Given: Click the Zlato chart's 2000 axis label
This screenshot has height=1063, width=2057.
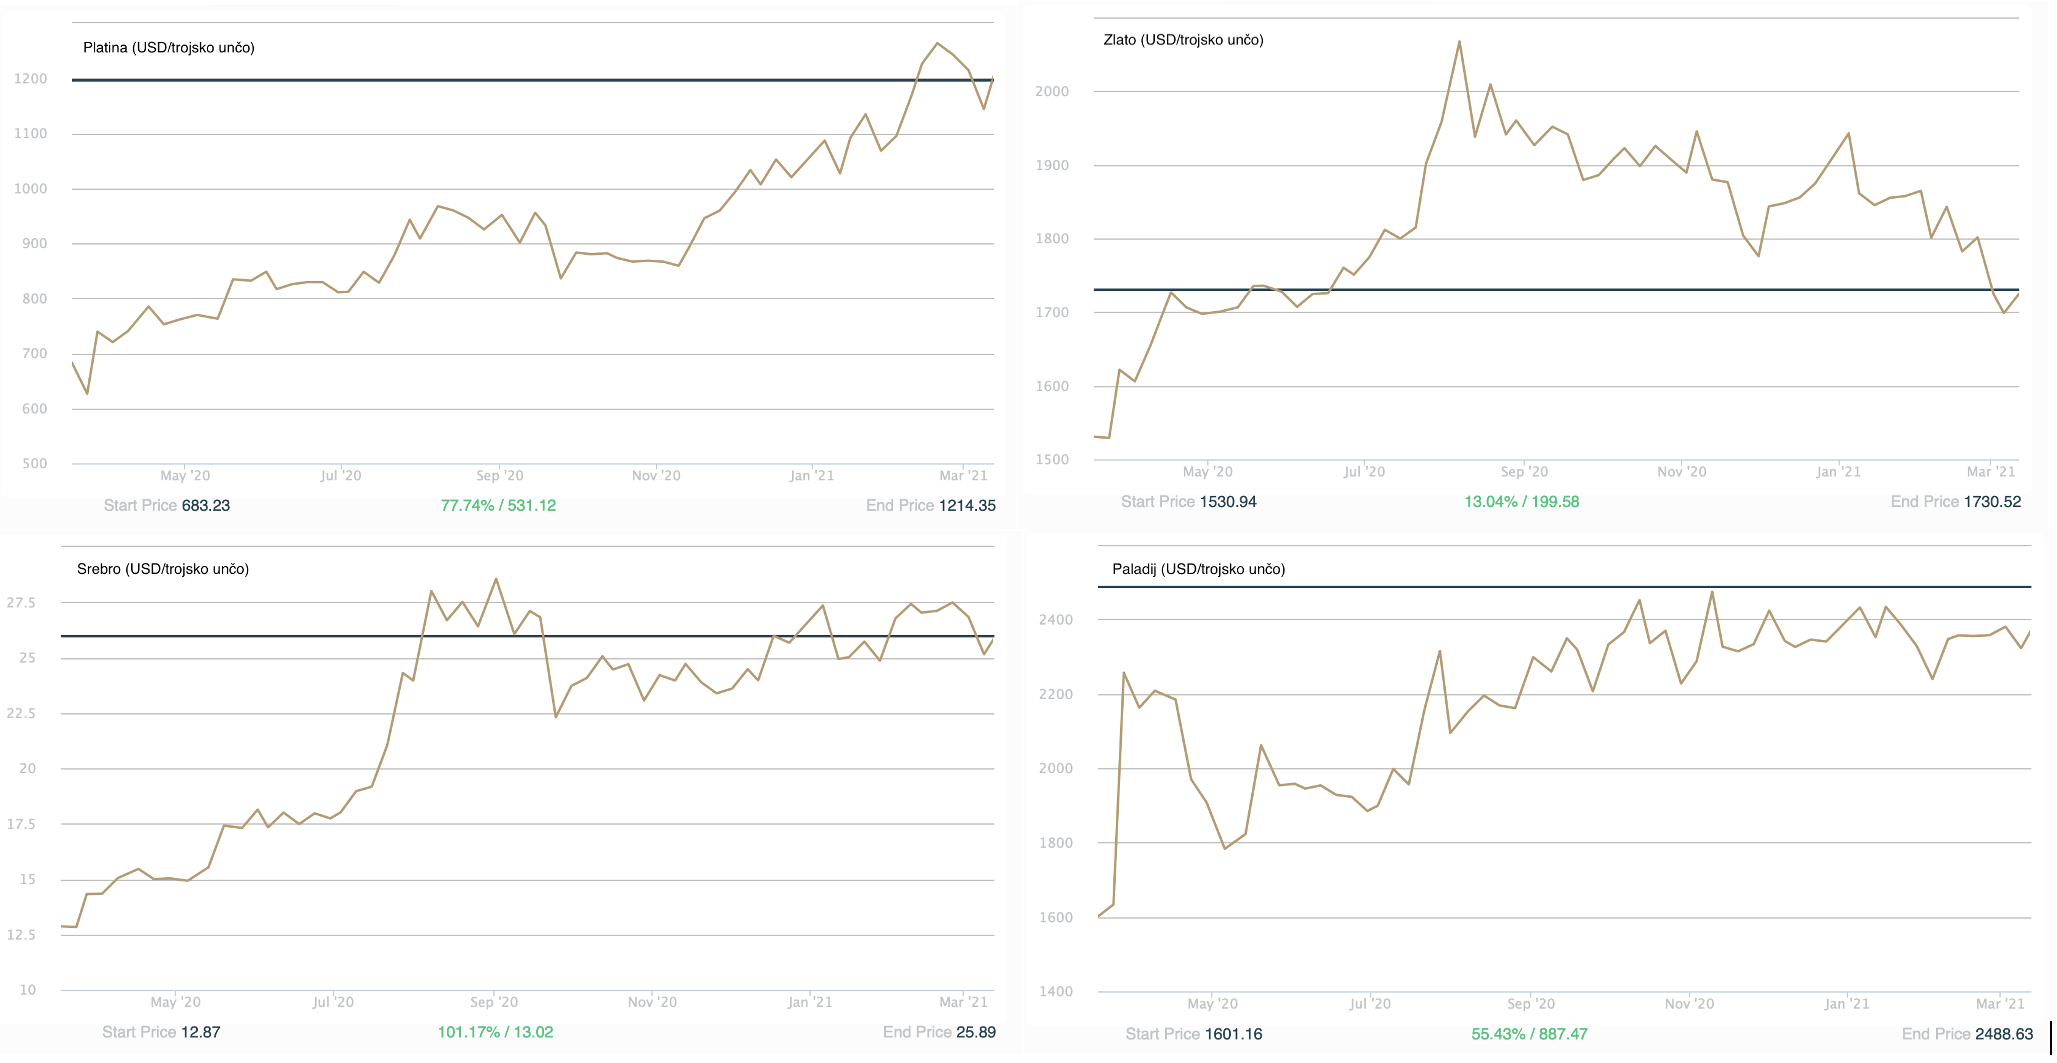Looking at the screenshot, I should click(x=1052, y=91).
